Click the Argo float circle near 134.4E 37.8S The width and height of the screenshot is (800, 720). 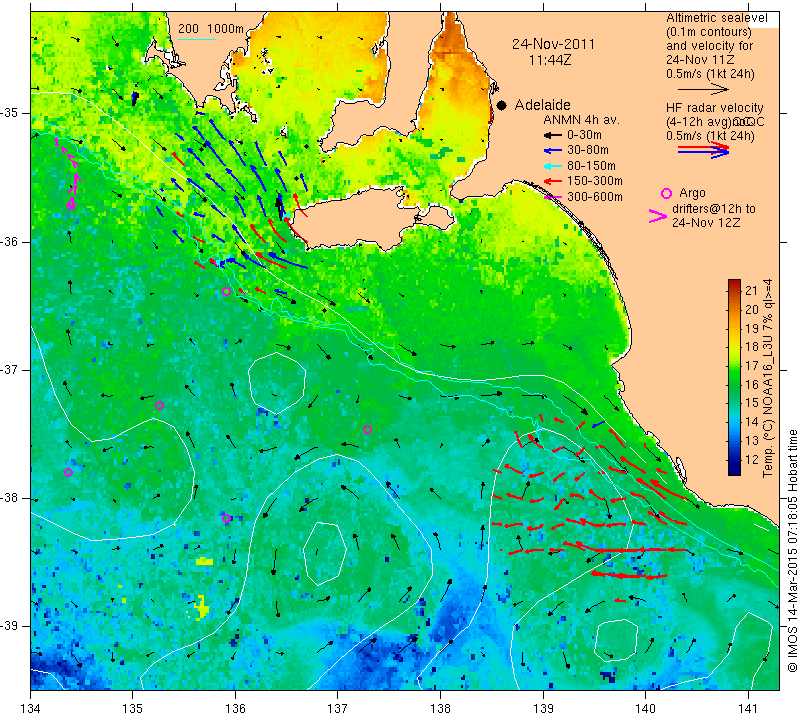(x=68, y=473)
